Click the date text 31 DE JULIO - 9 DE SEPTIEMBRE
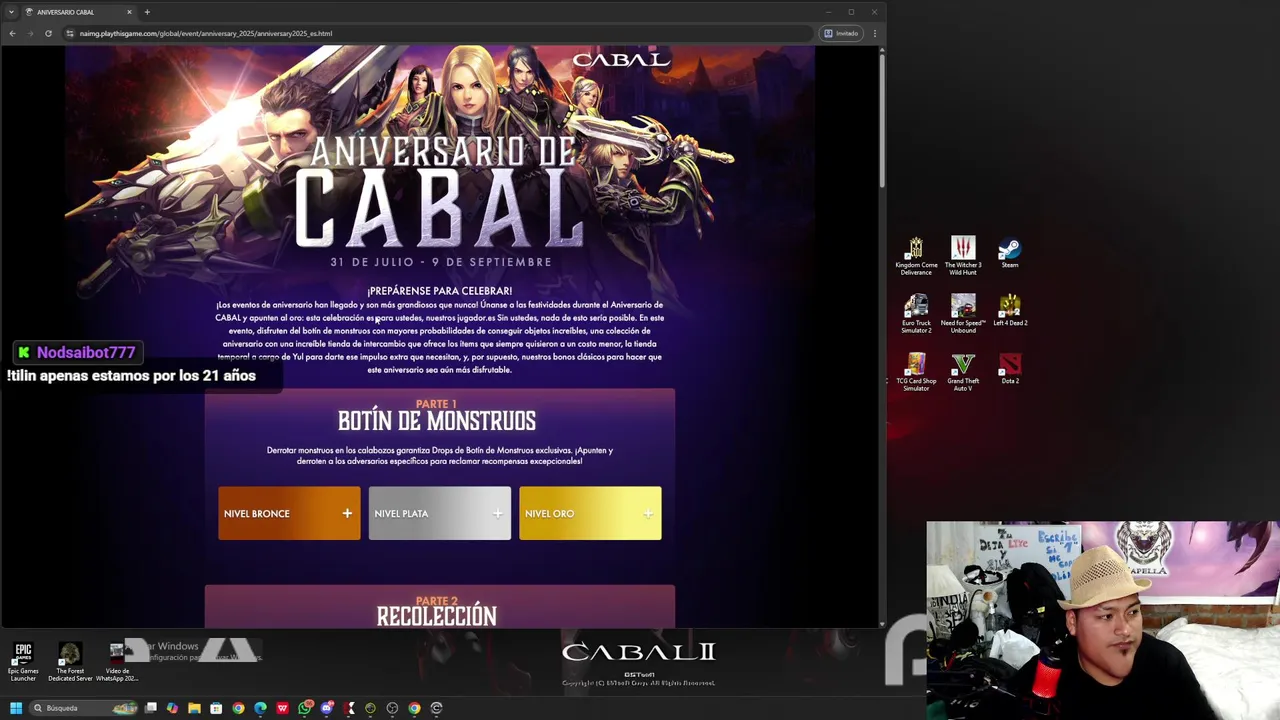The image size is (1280, 720). (441, 262)
